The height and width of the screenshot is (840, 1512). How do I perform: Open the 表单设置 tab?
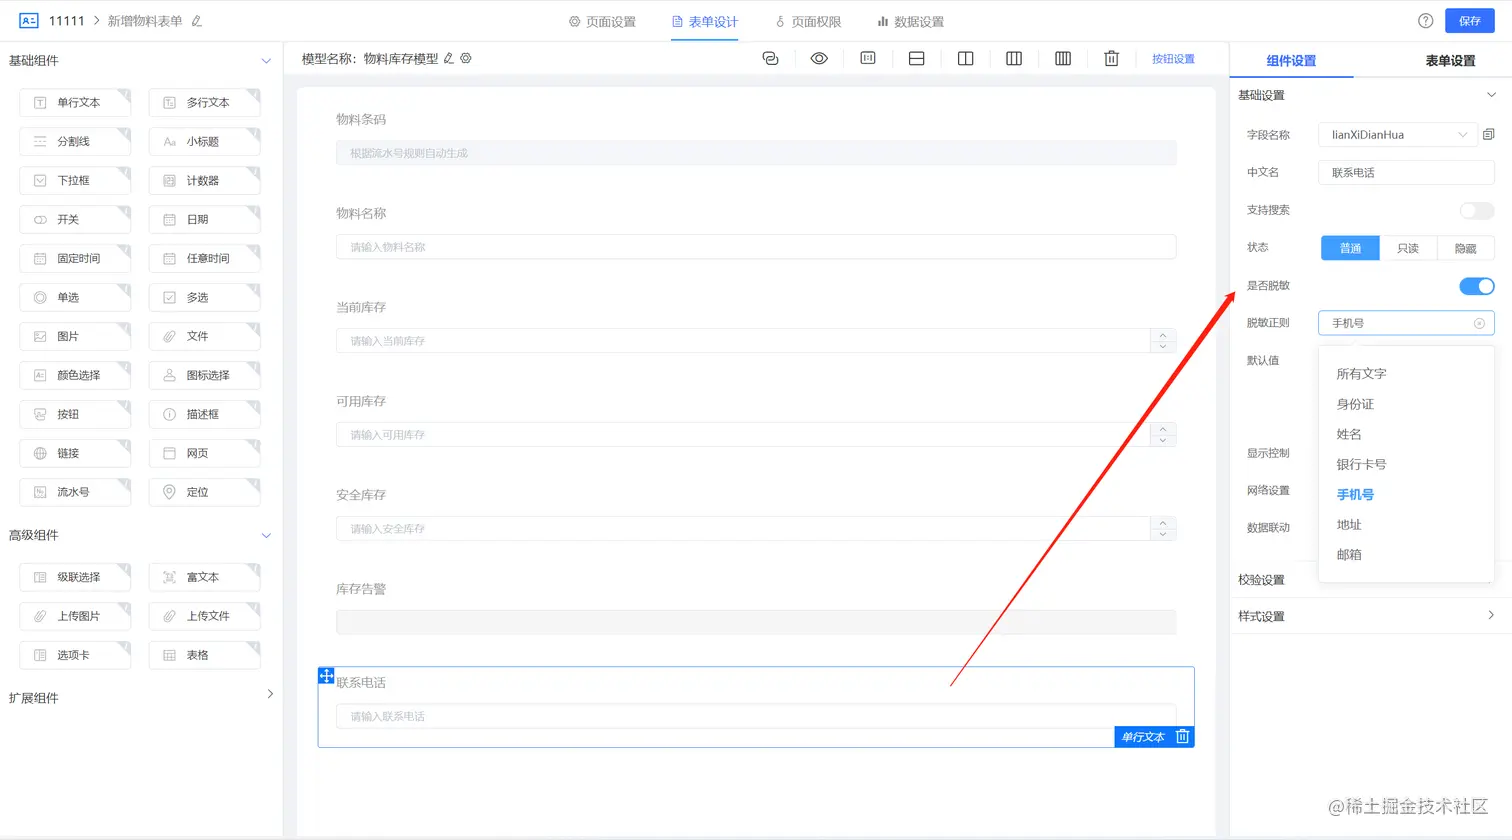[x=1450, y=61]
